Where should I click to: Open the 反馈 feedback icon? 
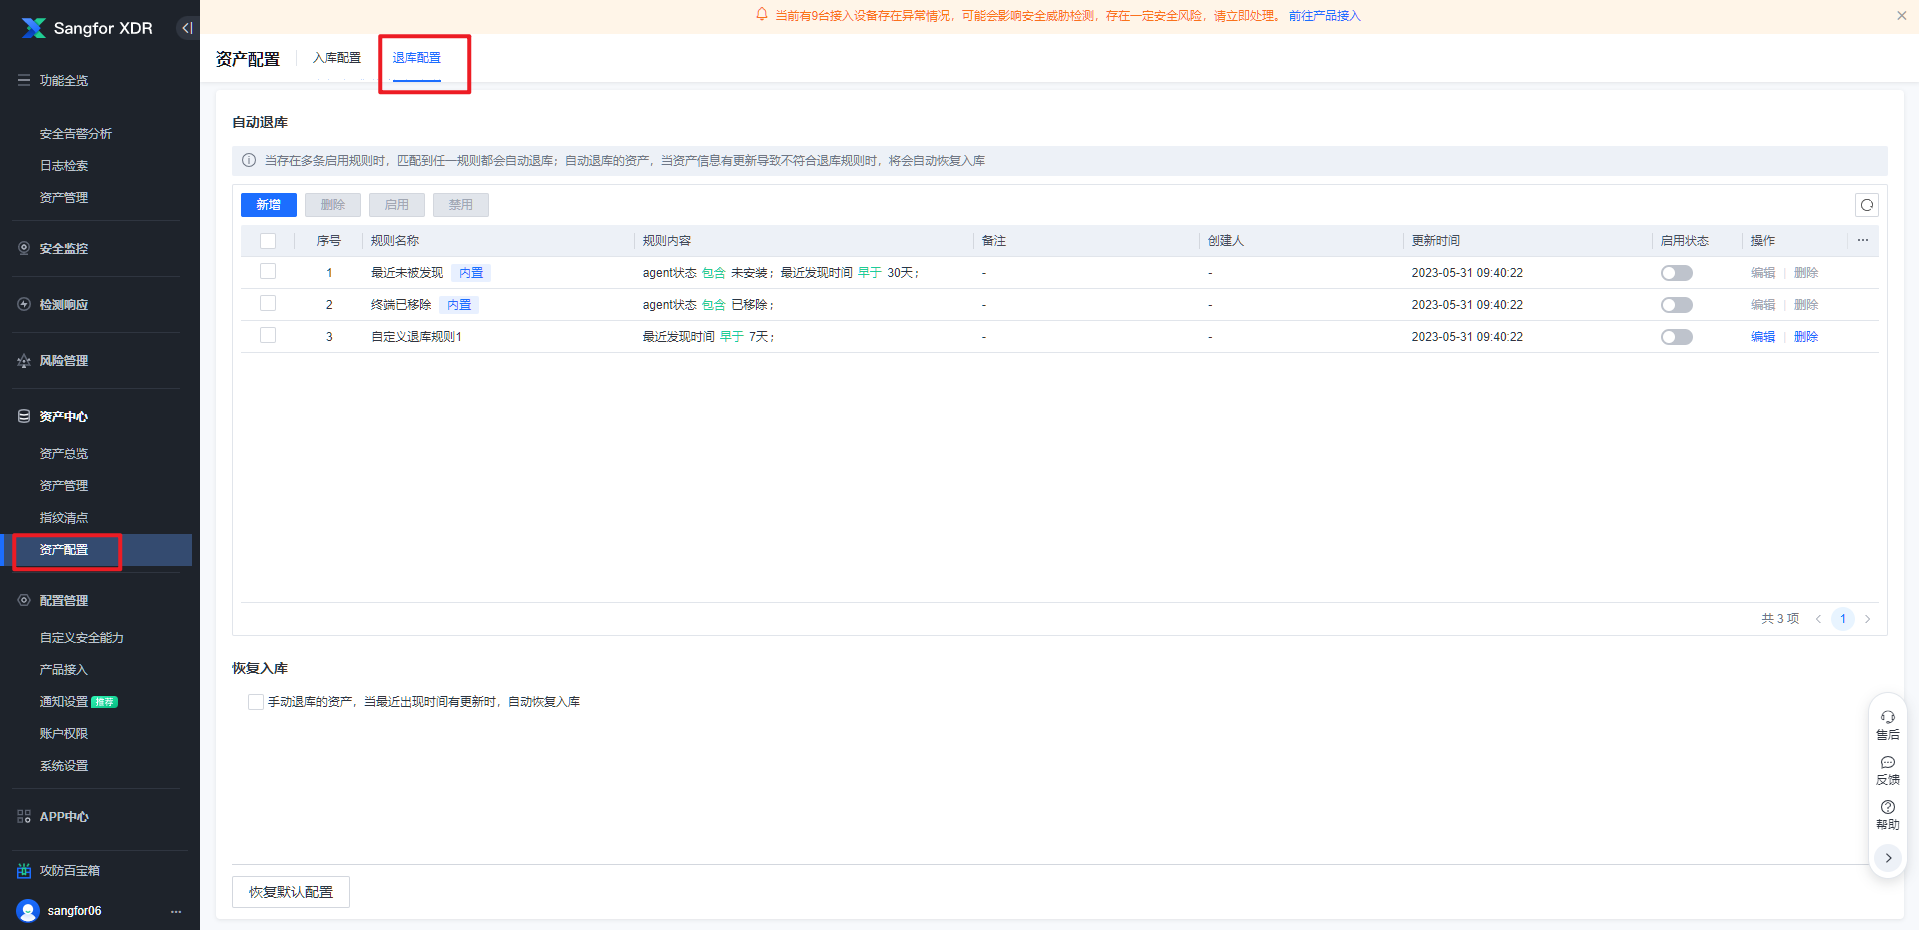(1887, 769)
